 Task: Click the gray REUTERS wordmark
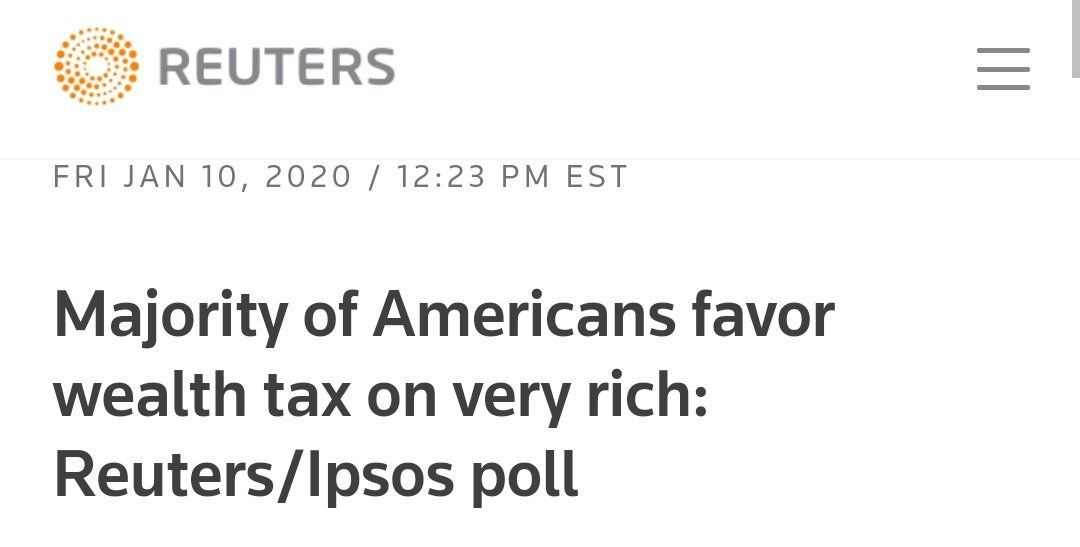[276, 67]
